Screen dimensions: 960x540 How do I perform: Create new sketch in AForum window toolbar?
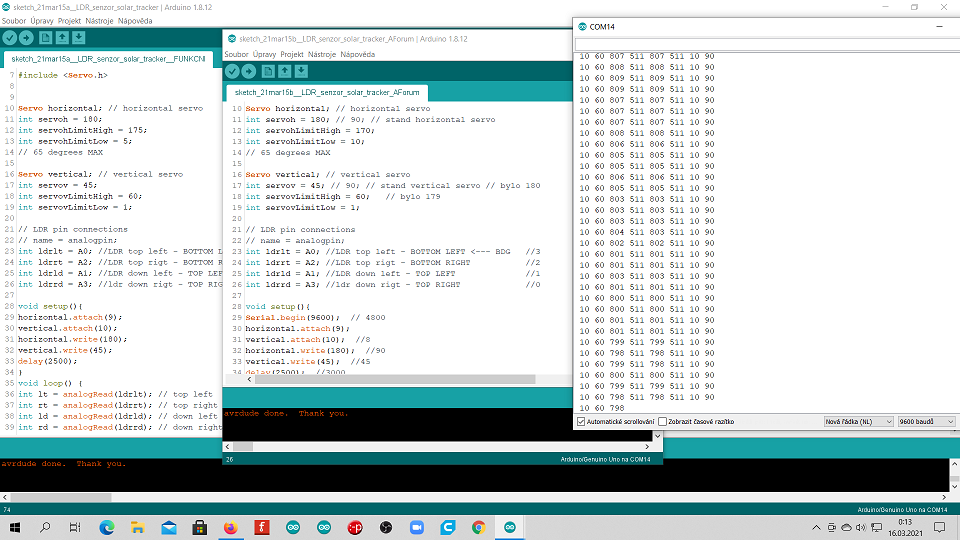point(268,71)
